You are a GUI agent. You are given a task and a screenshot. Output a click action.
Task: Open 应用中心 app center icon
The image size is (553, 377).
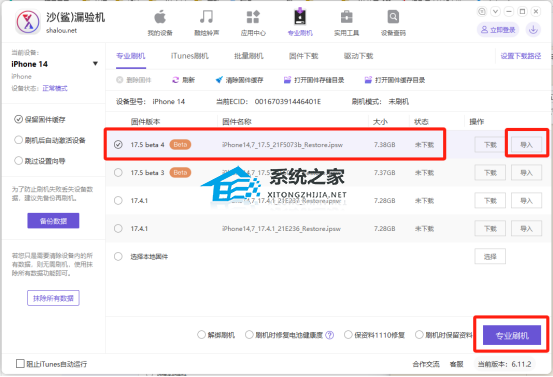[x=253, y=17]
